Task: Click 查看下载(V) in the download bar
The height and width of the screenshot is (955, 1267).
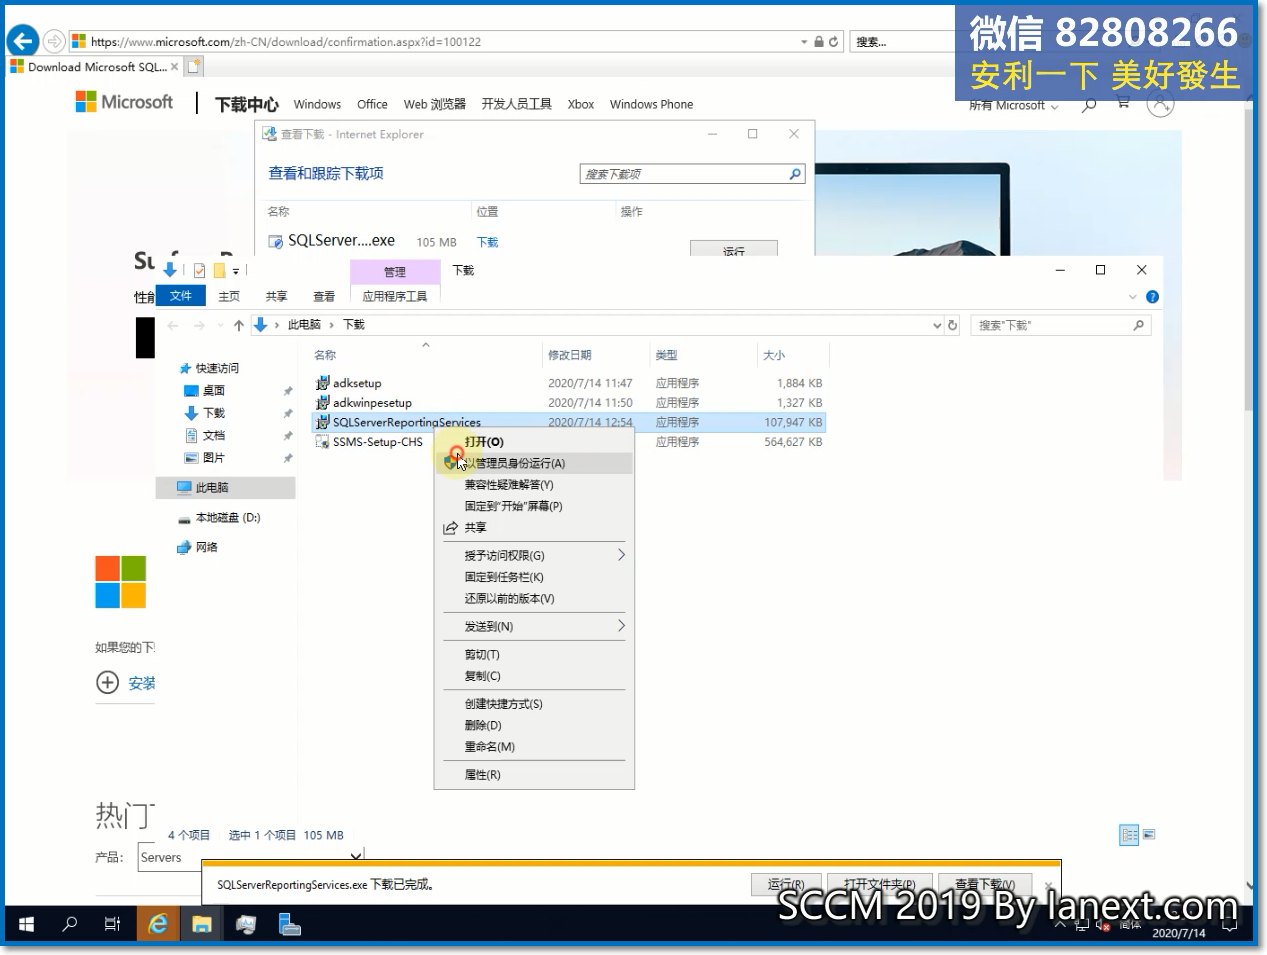Action: click(985, 885)
